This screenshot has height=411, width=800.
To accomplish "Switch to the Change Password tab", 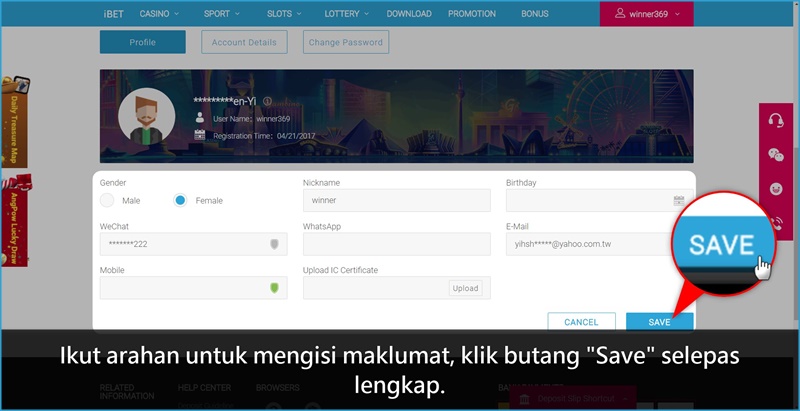I will click(x=345, y=42).
